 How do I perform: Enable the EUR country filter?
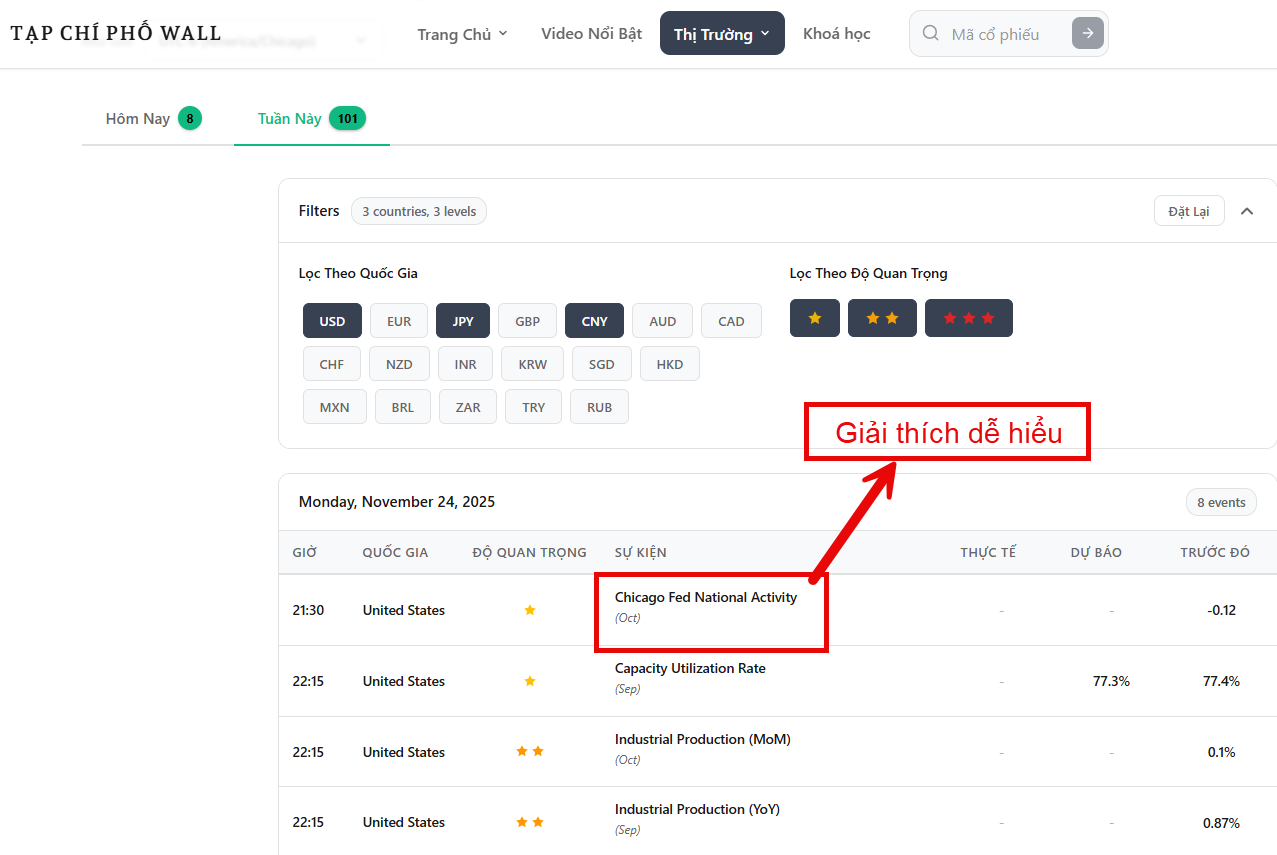pos(399,321)
